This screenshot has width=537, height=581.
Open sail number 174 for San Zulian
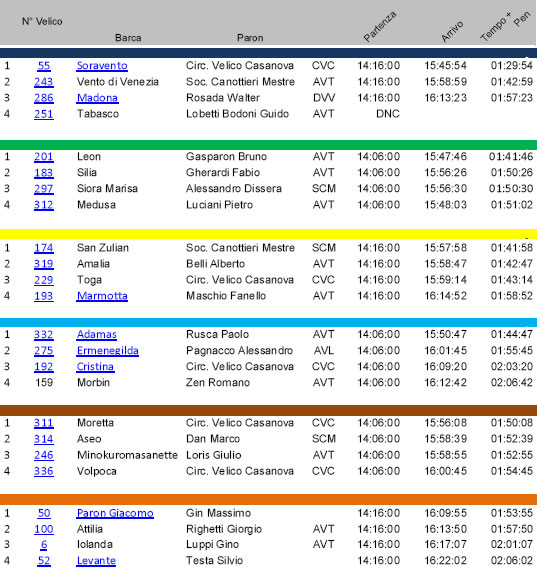44,248
